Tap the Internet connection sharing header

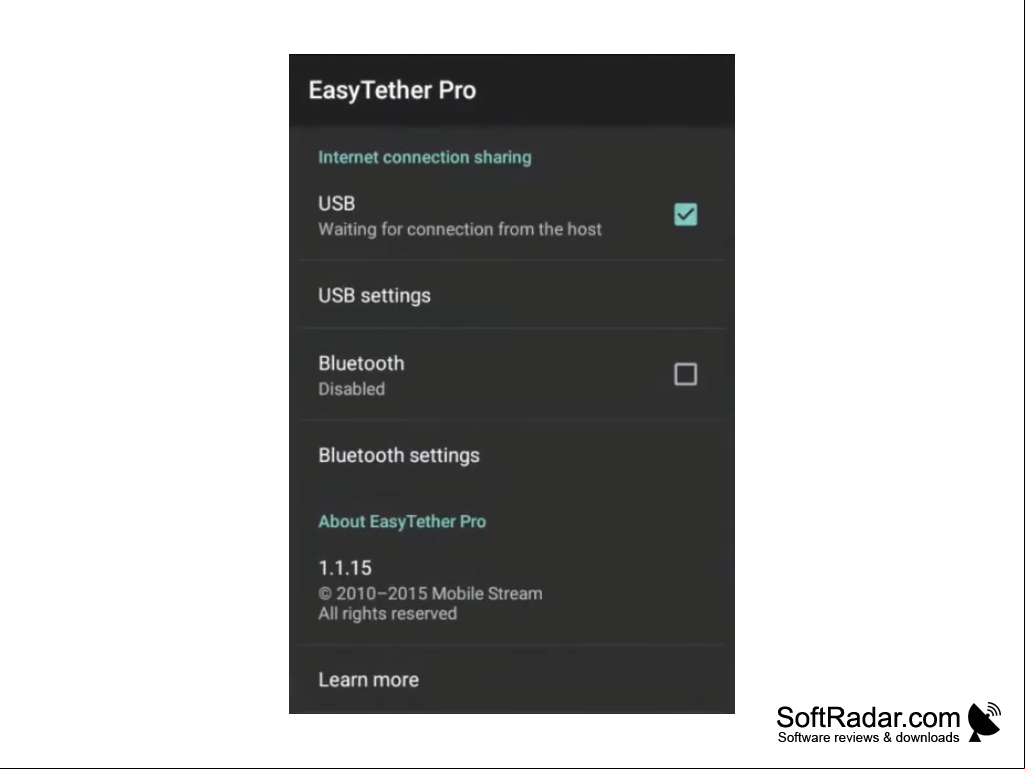[425, 157]
